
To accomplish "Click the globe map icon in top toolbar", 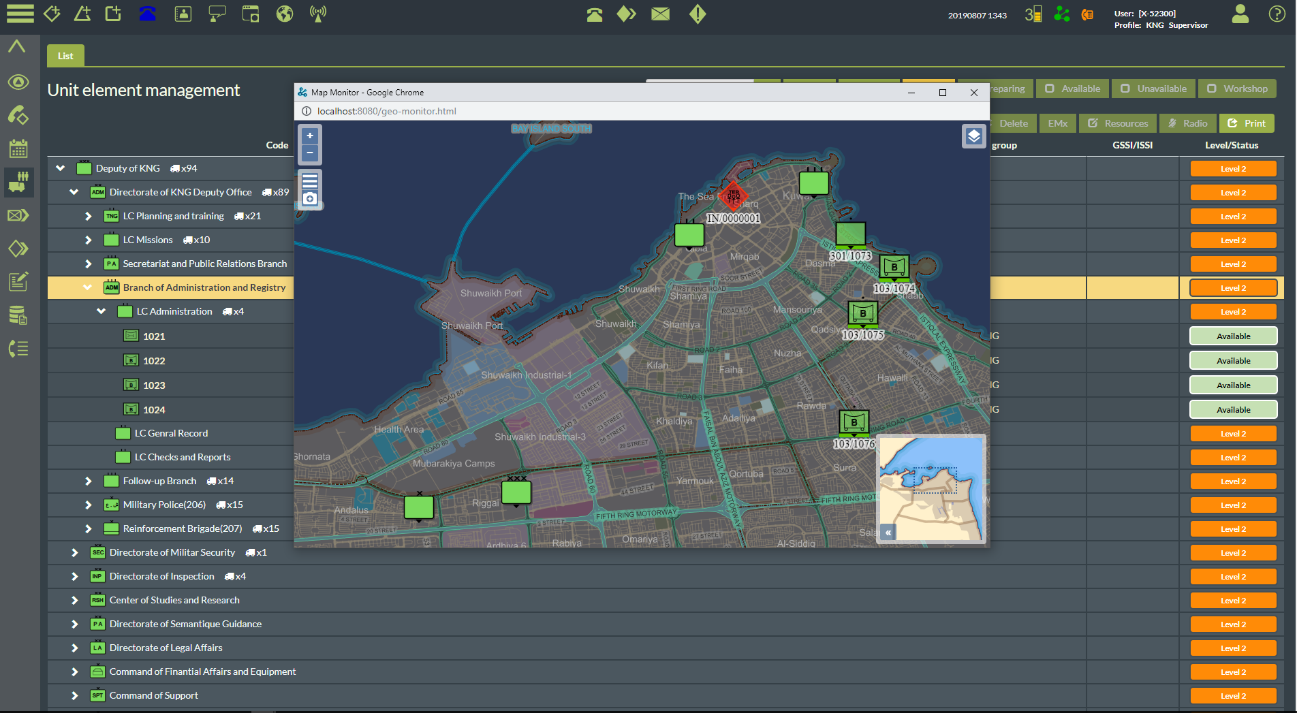I will [x=285, y=14].
